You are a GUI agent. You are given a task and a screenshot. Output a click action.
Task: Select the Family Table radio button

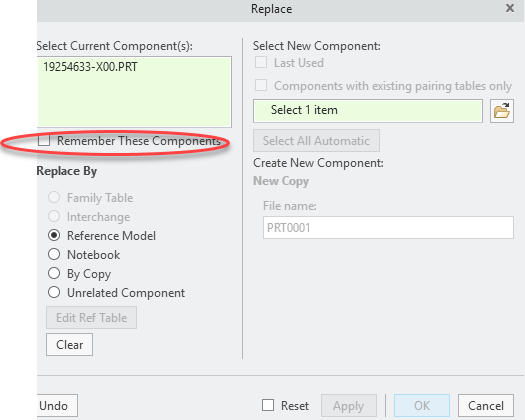point(54,197)
